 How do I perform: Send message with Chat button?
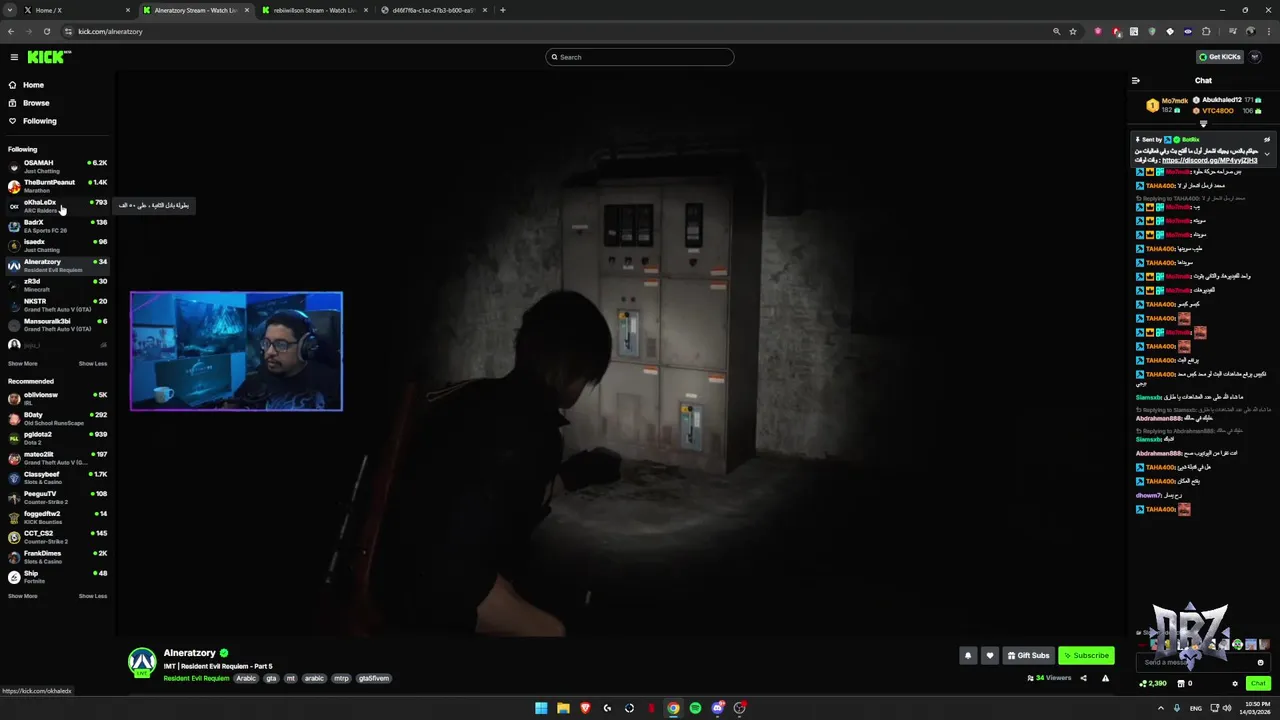(x=1258, y=684)
